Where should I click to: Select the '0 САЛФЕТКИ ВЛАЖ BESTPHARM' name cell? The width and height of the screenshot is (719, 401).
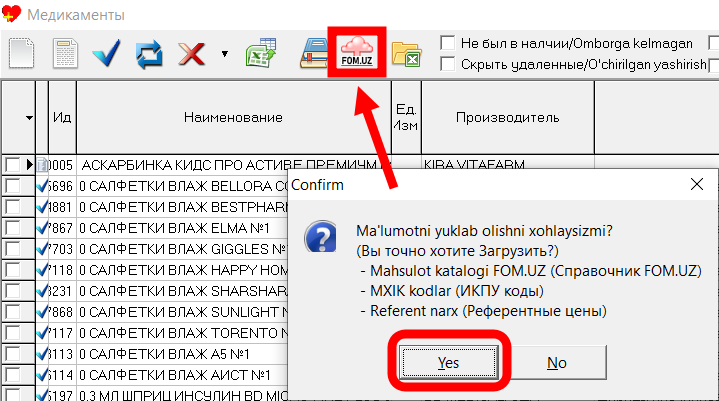pos(183,207)
